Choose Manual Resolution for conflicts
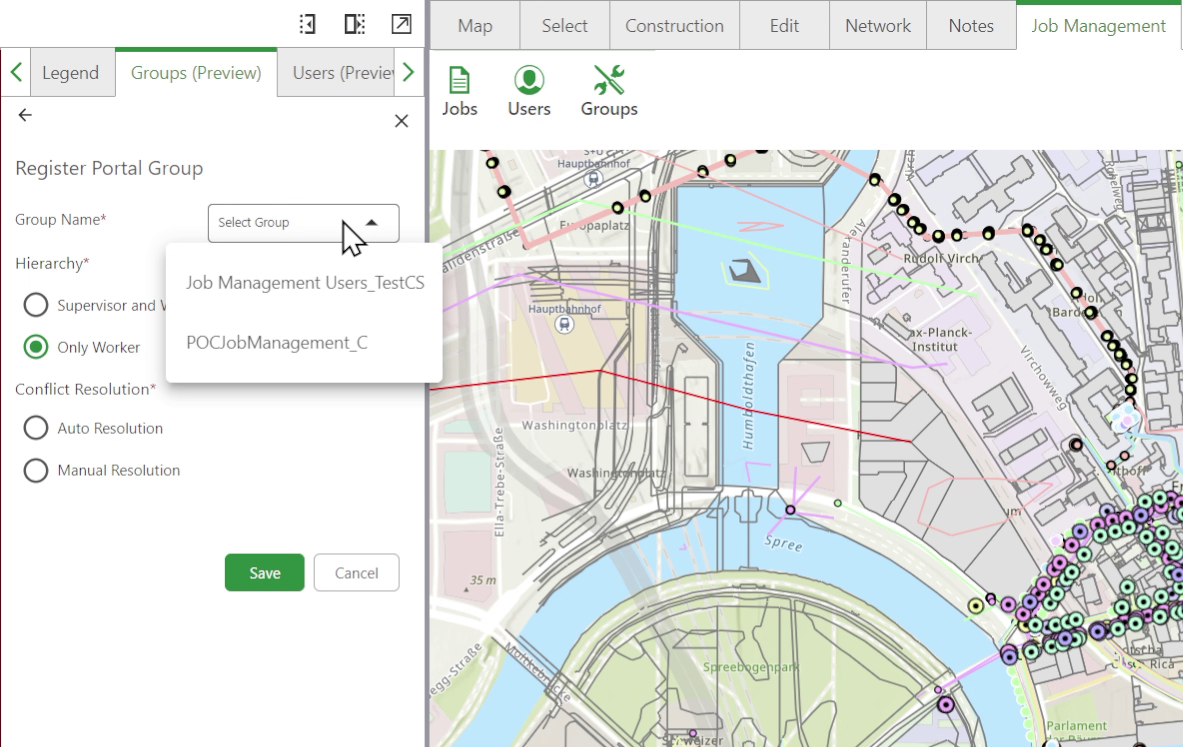The image size is (1183, 747). pos(35,470)
